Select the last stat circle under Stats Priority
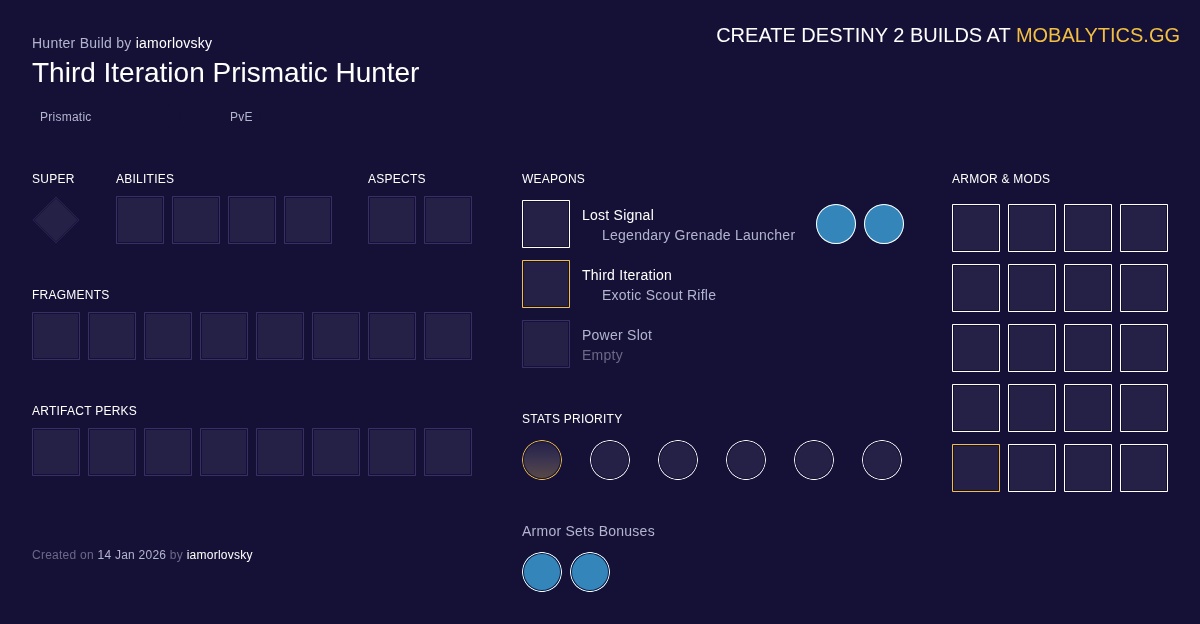1200x624 pixels. tap(882, 460)
